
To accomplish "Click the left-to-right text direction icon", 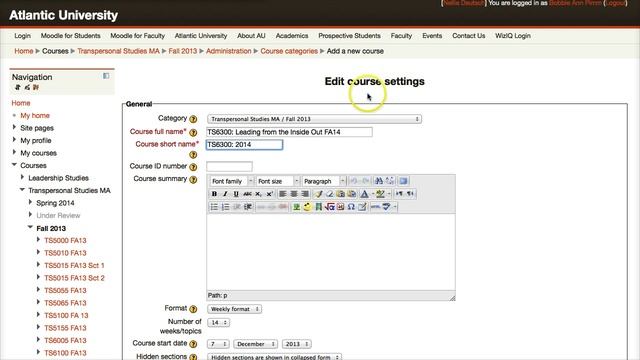I will (399, 194).
